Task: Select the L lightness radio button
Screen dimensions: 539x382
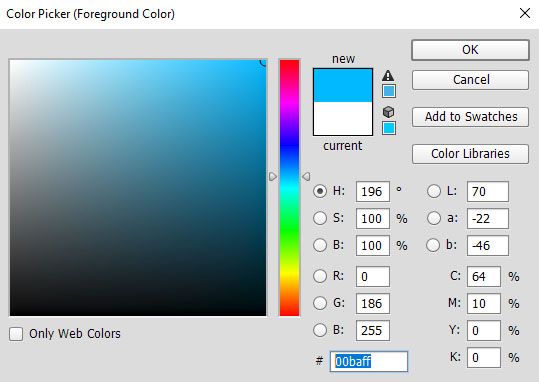Action: [x=433, y=191]
